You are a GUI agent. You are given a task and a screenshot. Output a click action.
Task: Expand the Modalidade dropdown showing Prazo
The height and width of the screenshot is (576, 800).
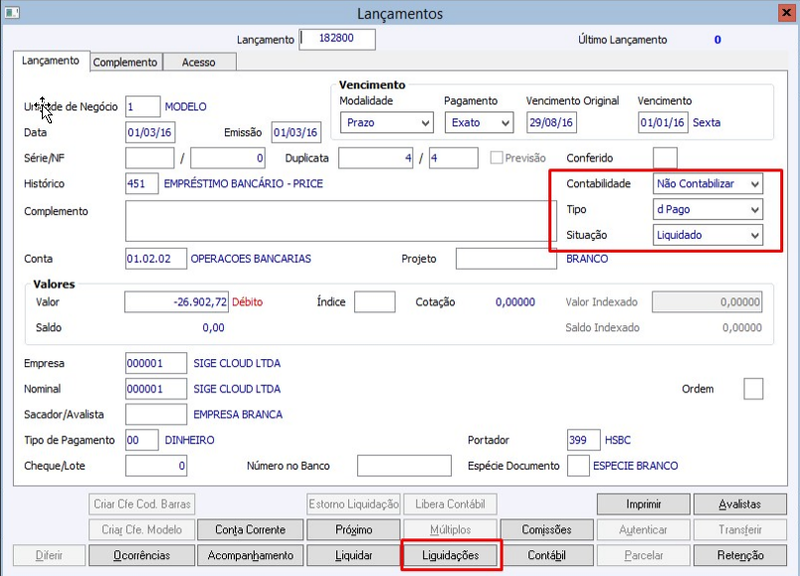pyautogui.click(x=387, y=123)
